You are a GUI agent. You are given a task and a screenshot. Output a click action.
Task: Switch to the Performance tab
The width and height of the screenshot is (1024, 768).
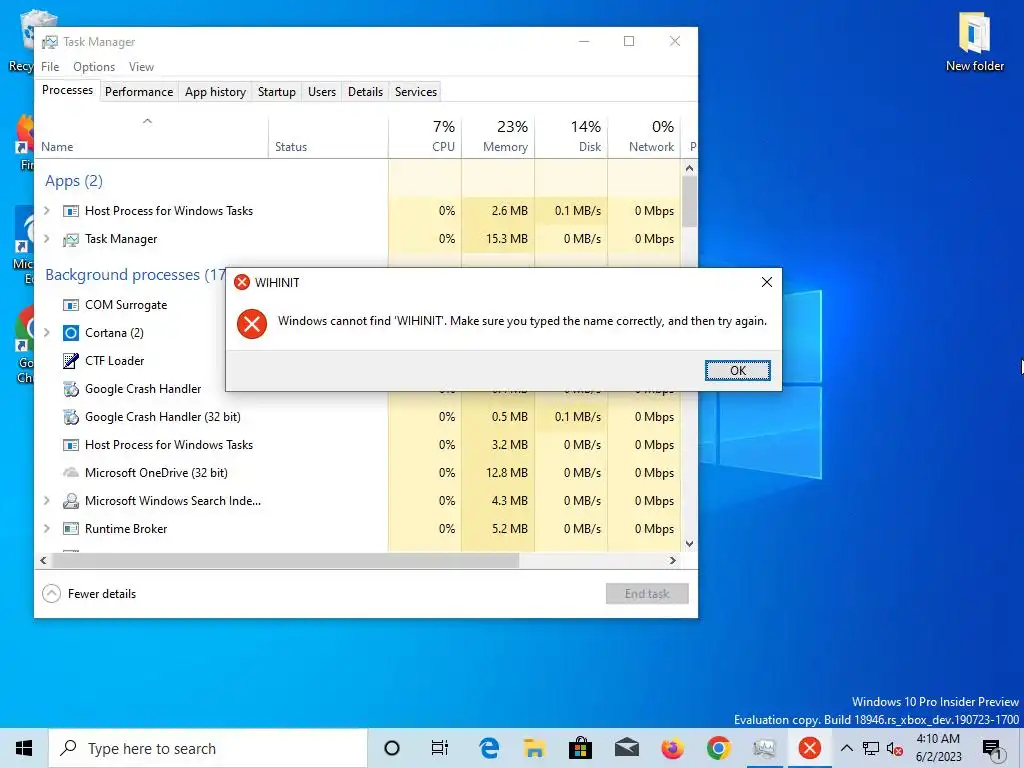(x=139, y=92)
